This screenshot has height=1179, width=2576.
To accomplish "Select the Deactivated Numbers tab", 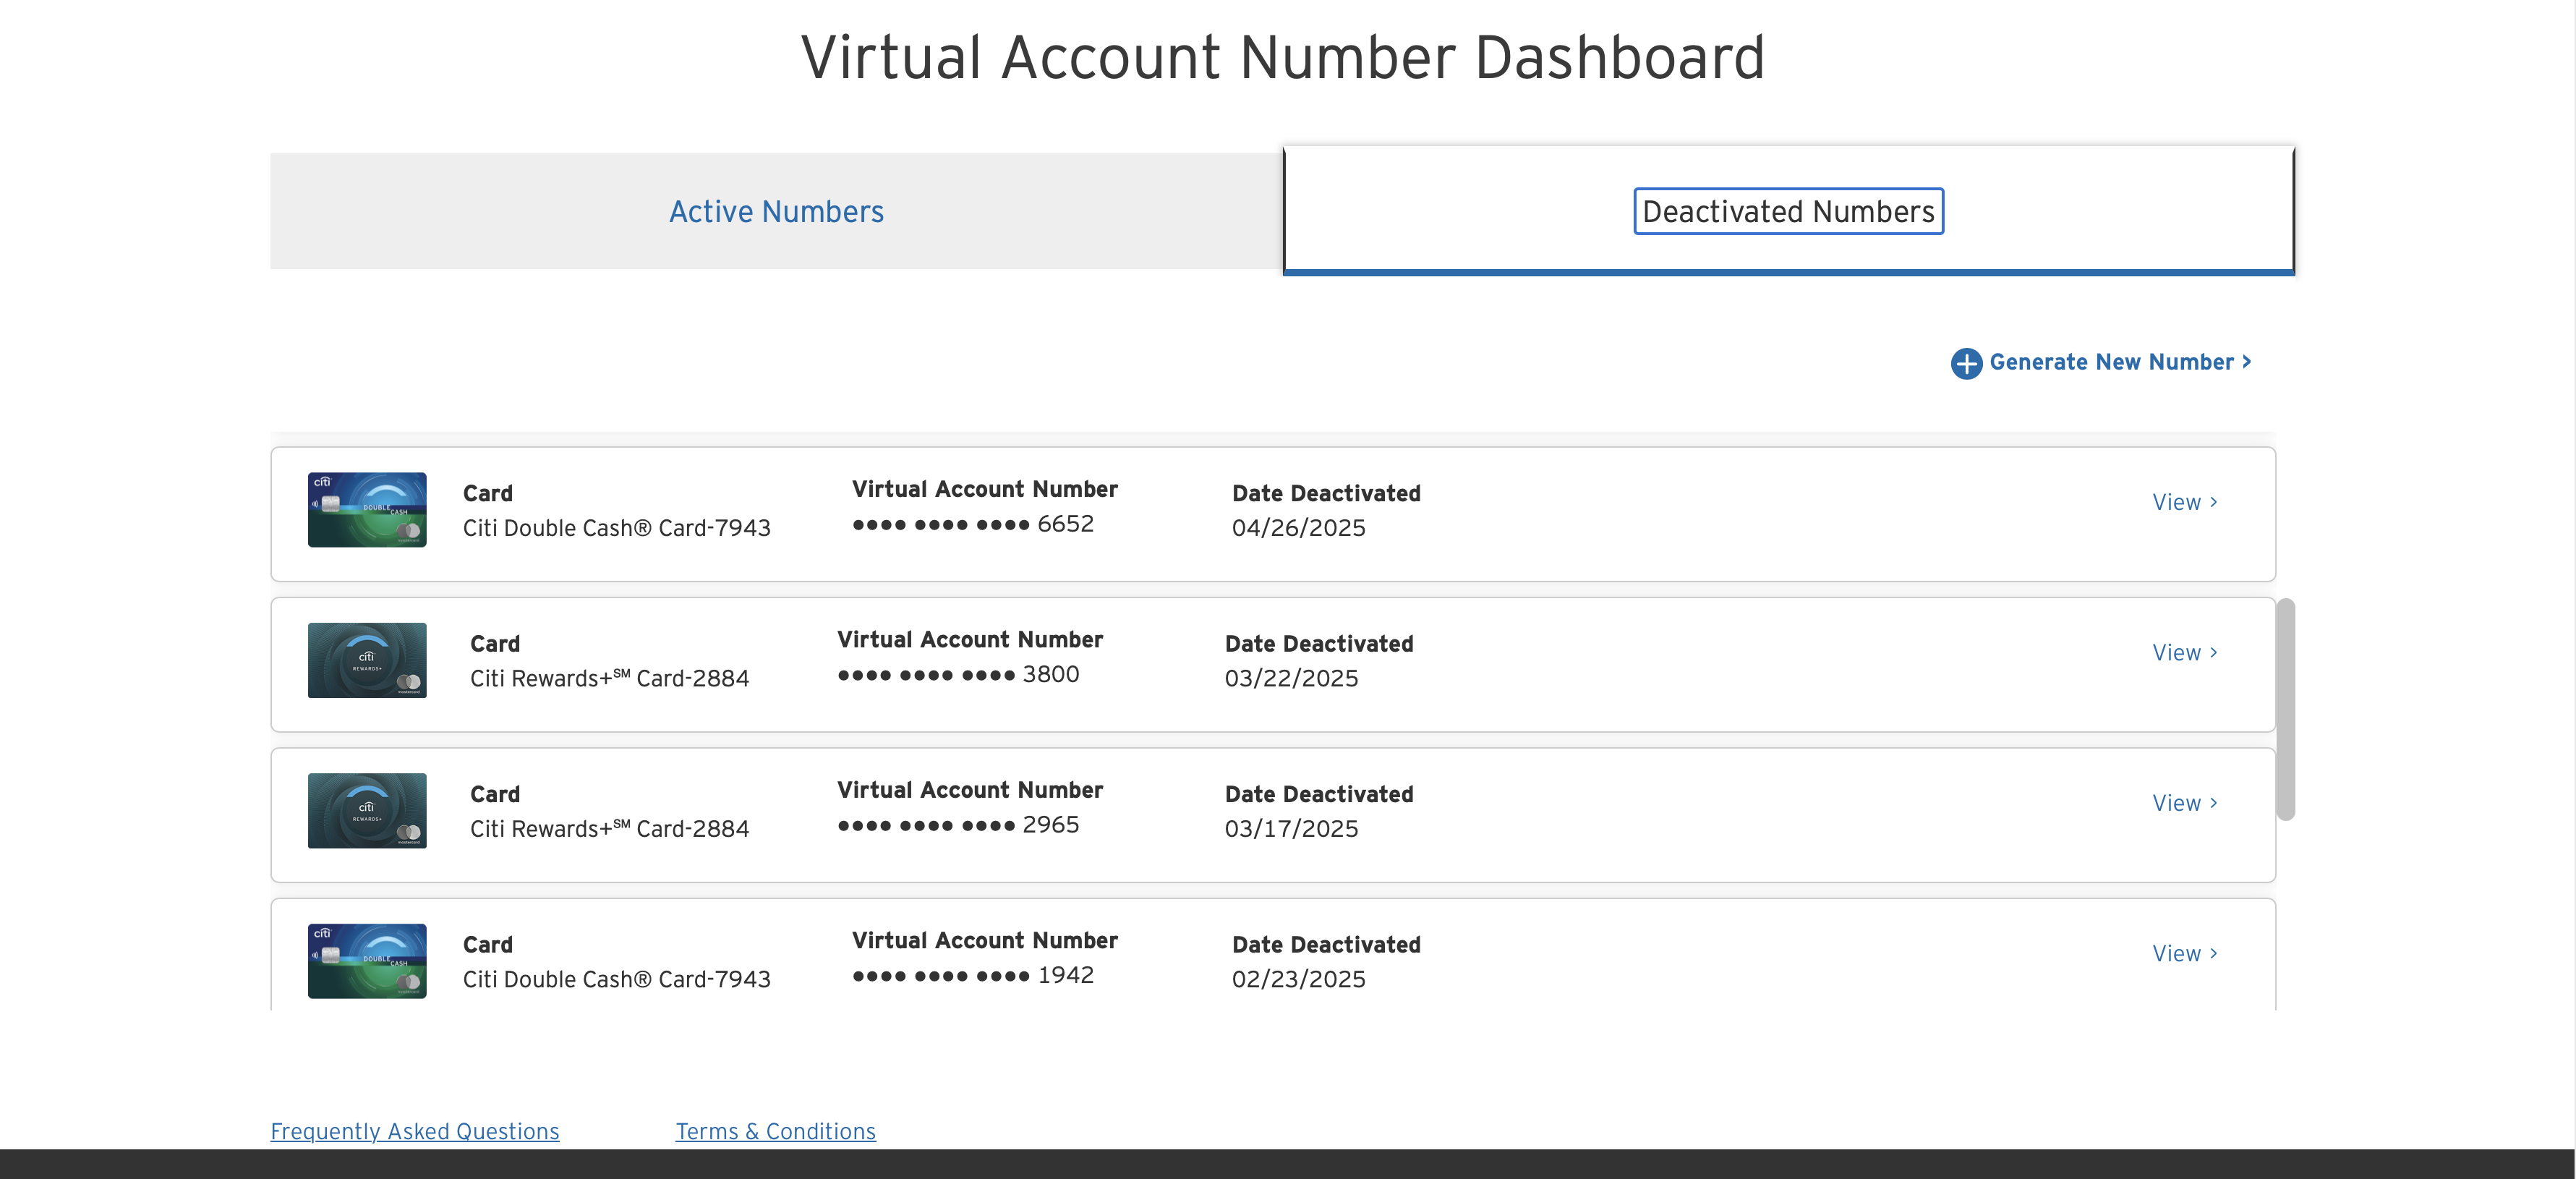I will click(x=1788, y=211).
